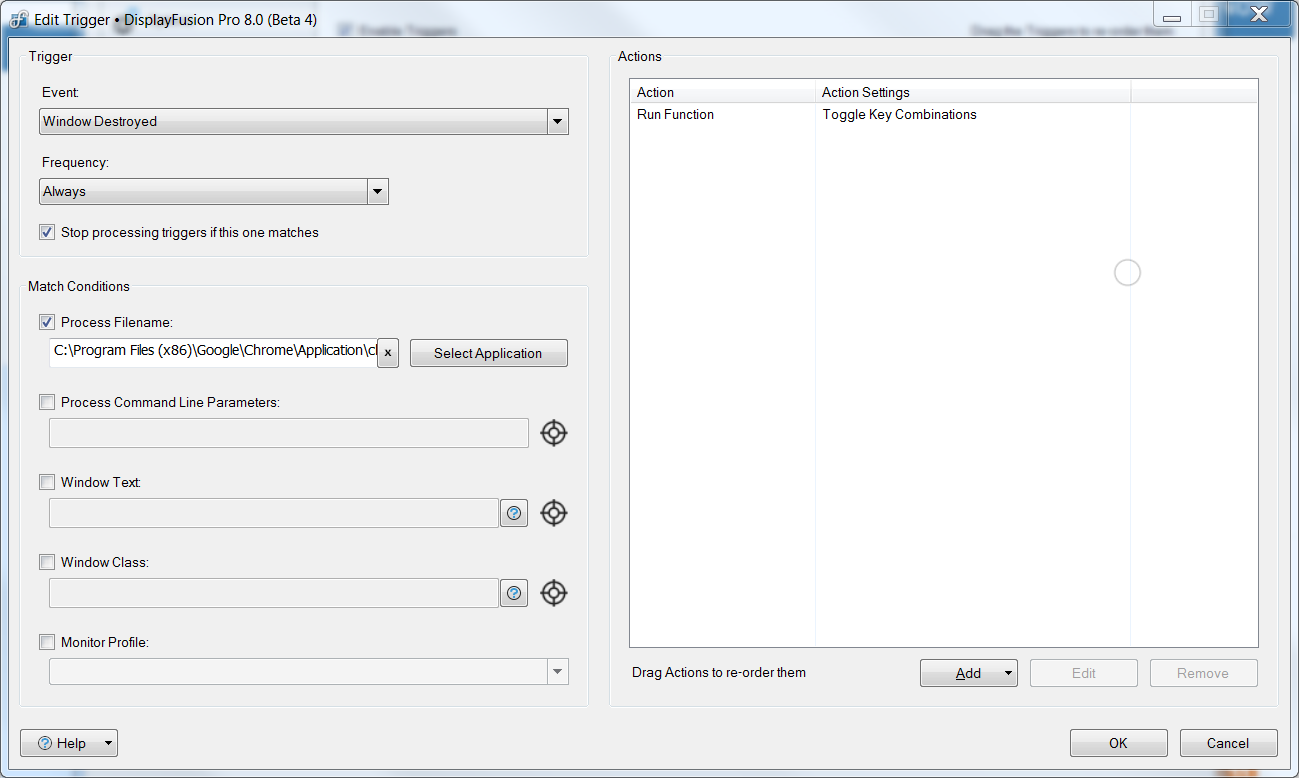This screenshot has height=778, width=1299.
Task: Open help icon beside Window Text field
Action: coord(514,513)
